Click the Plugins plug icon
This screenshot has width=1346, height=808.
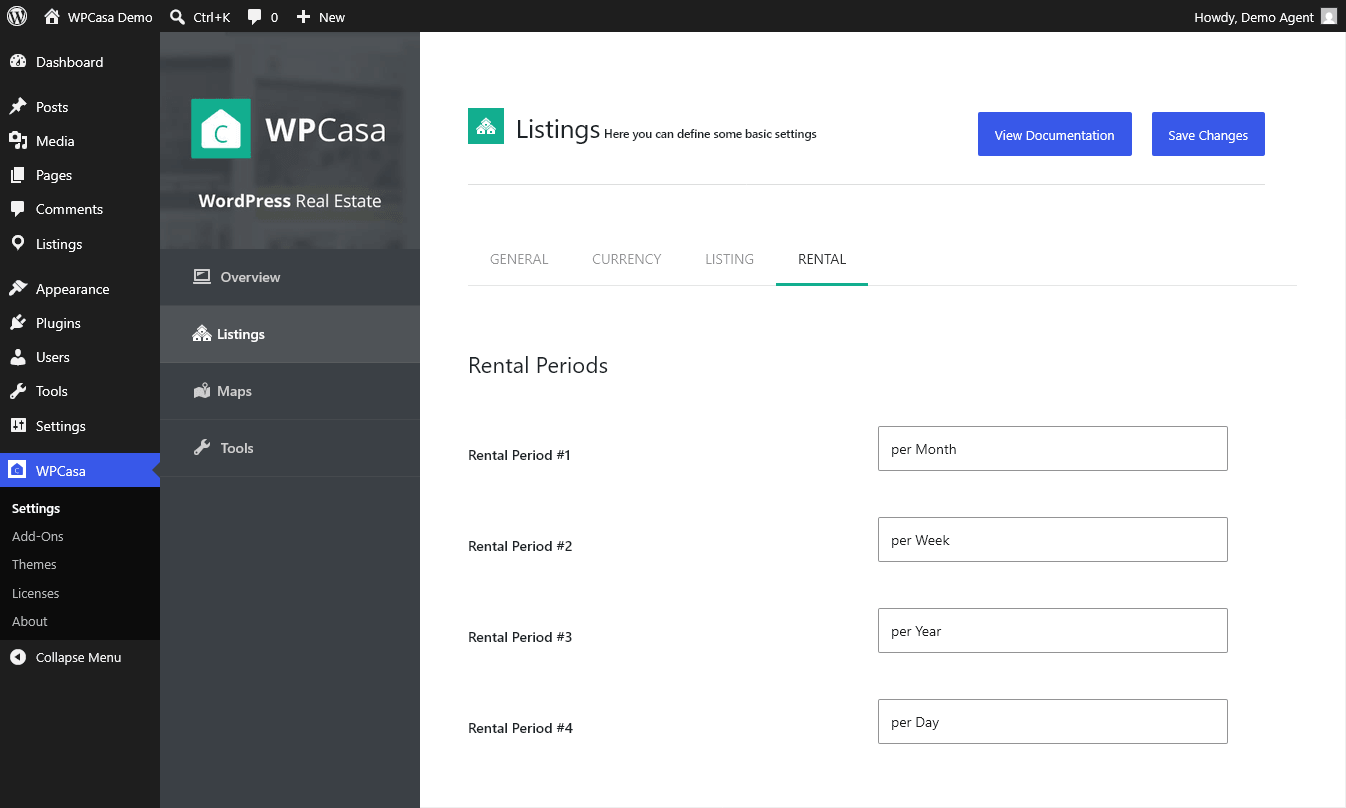[x=18, y=323]
